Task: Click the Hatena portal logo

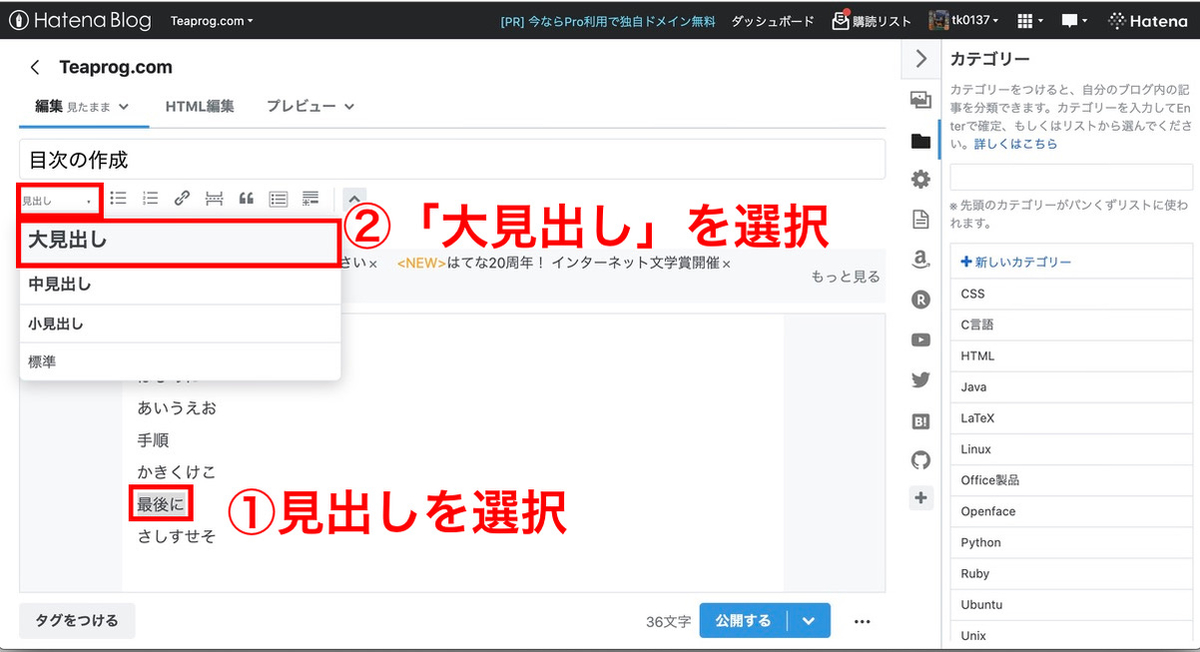Action: tap(1148, 21)
